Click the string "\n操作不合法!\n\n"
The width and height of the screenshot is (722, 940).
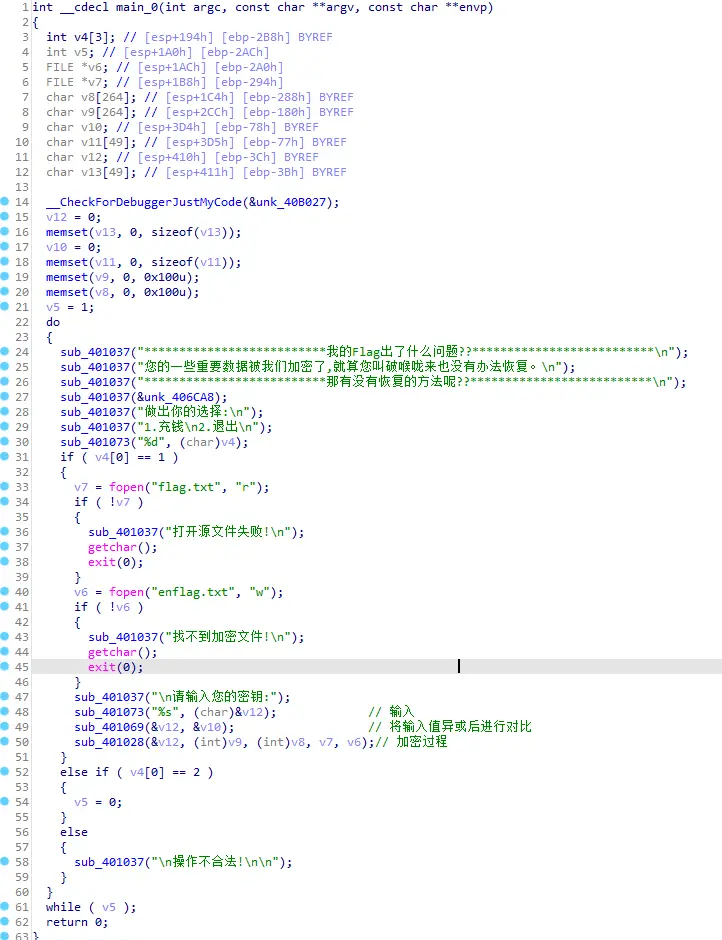(x=215, y=861)
